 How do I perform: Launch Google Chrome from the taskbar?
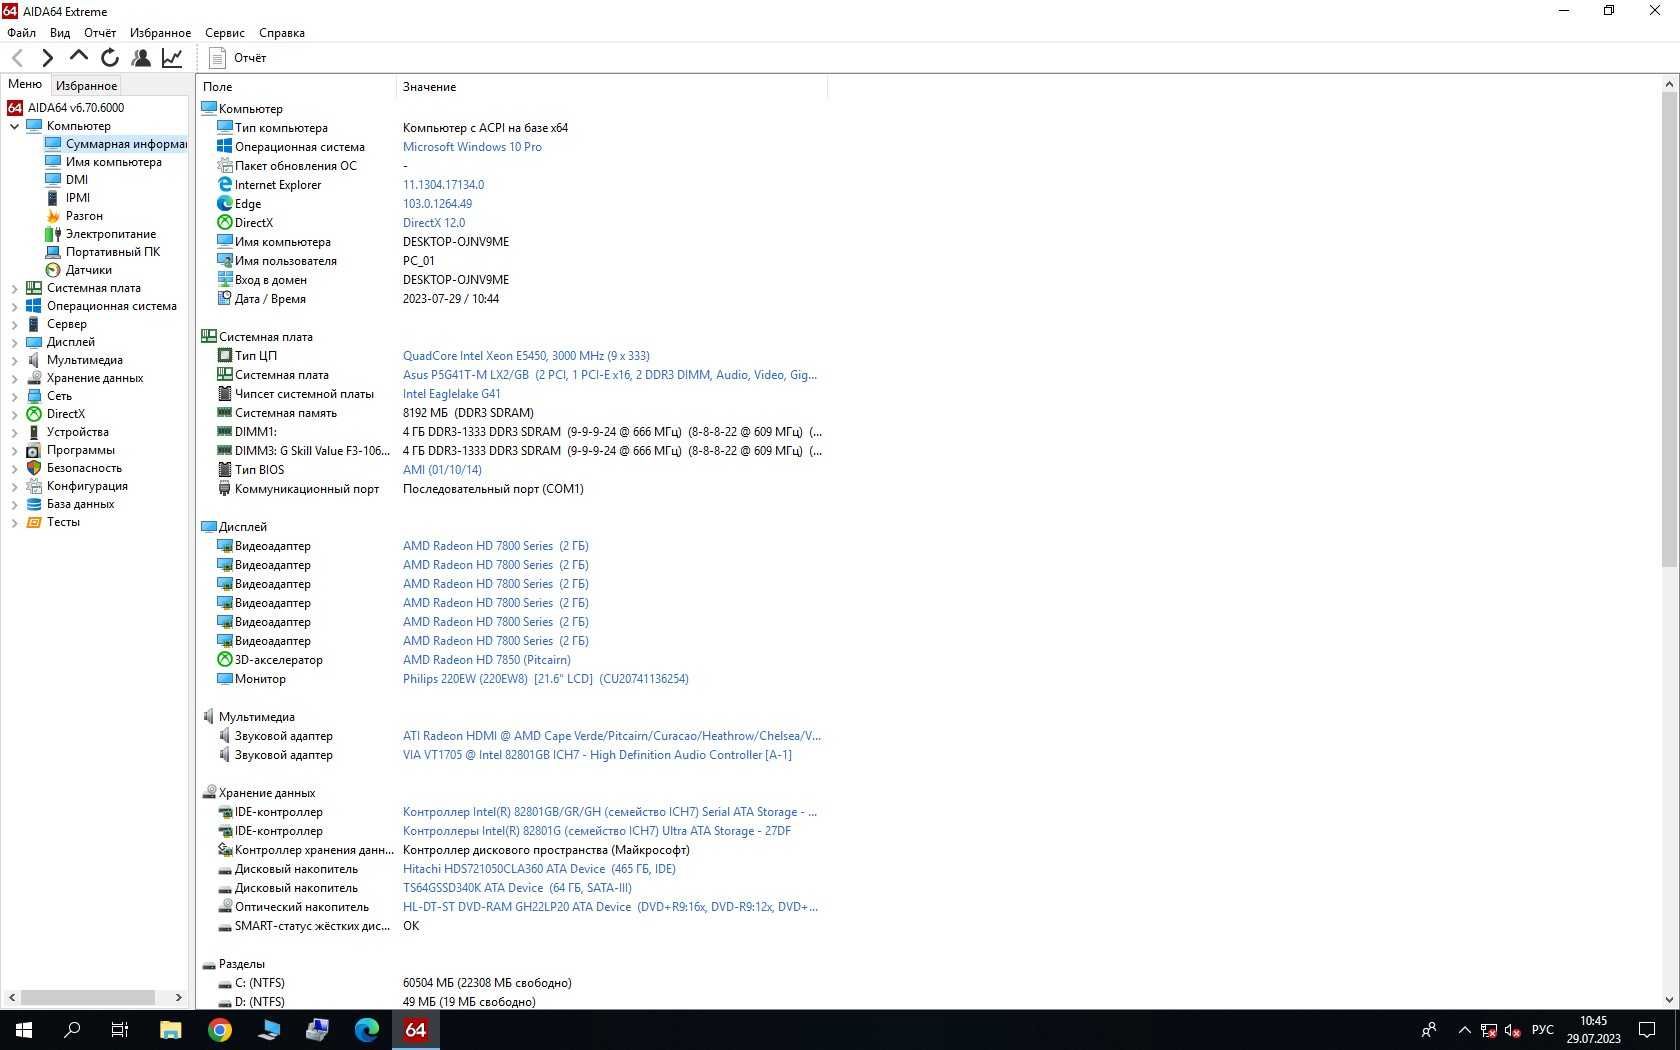(x=220, y=1029)
